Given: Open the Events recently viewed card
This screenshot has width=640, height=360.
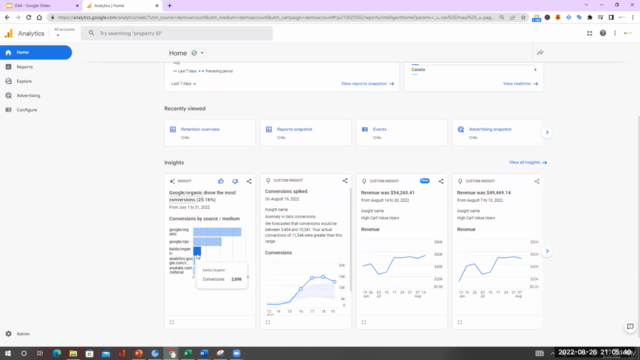Looking at the screenshot, I should (402, 133).
